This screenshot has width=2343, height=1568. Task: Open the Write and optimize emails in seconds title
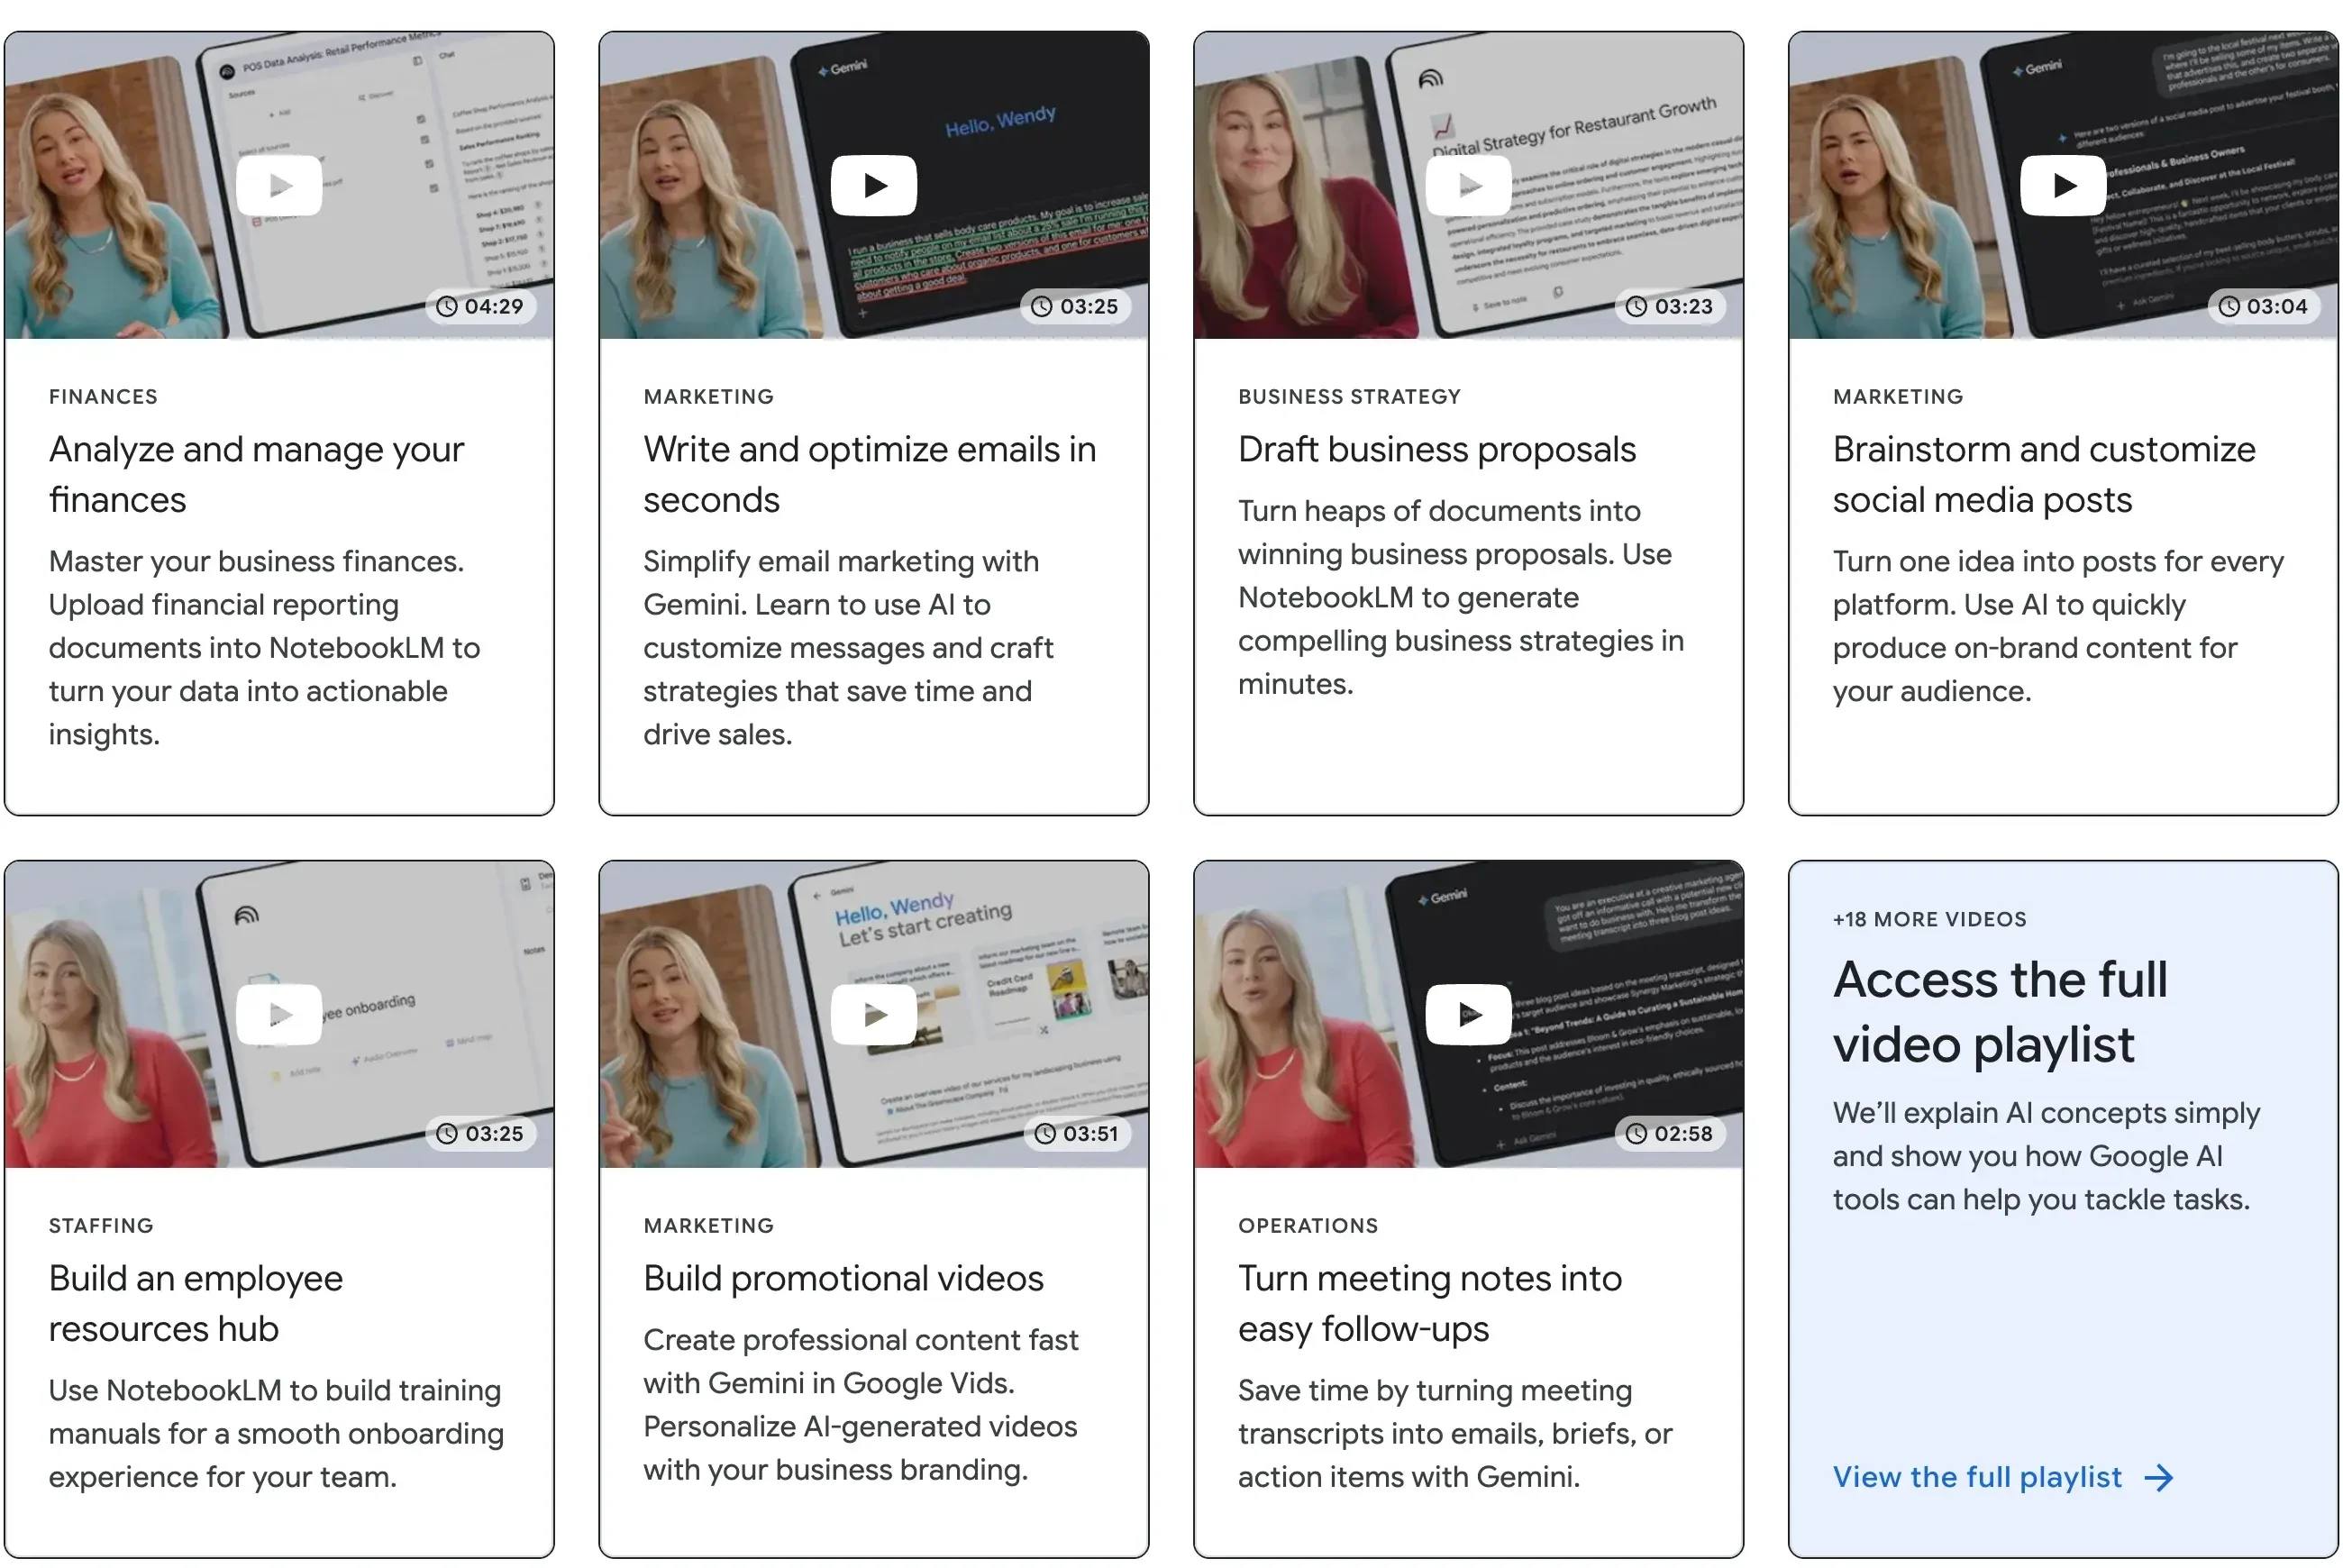869,474
